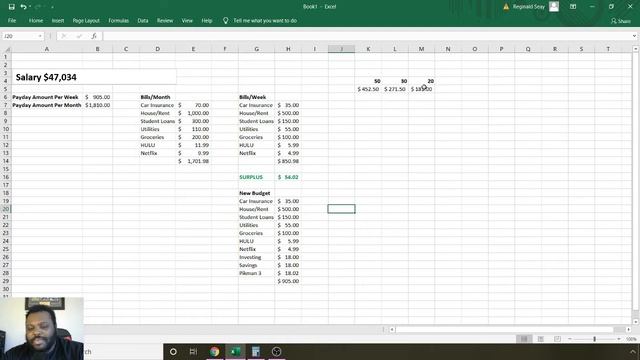Click the Tell me lightbulb icon
640x360 pixels.
coord(225,20)
